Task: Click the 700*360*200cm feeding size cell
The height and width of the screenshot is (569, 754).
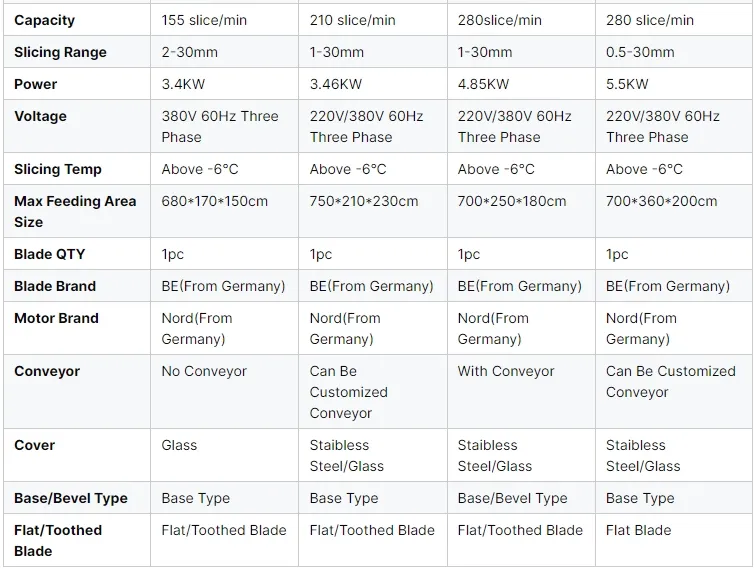Action: point(674,211)
